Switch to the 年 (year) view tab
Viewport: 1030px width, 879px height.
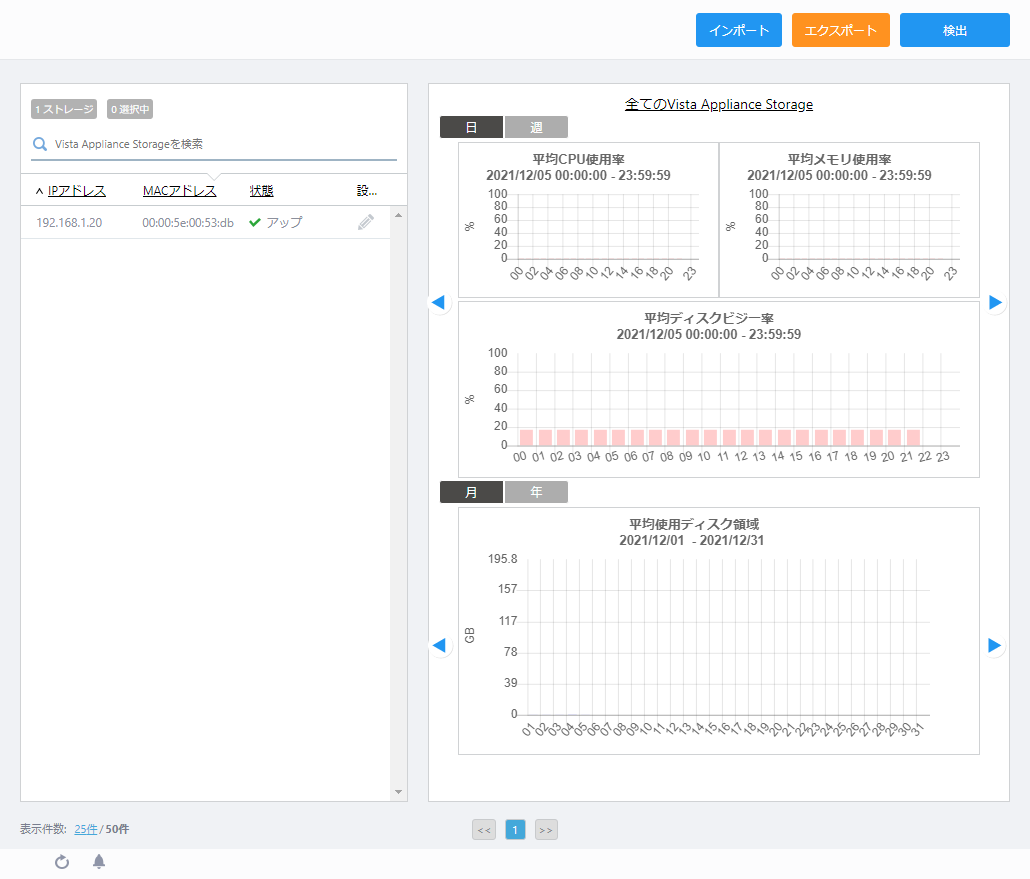[536, 492]
